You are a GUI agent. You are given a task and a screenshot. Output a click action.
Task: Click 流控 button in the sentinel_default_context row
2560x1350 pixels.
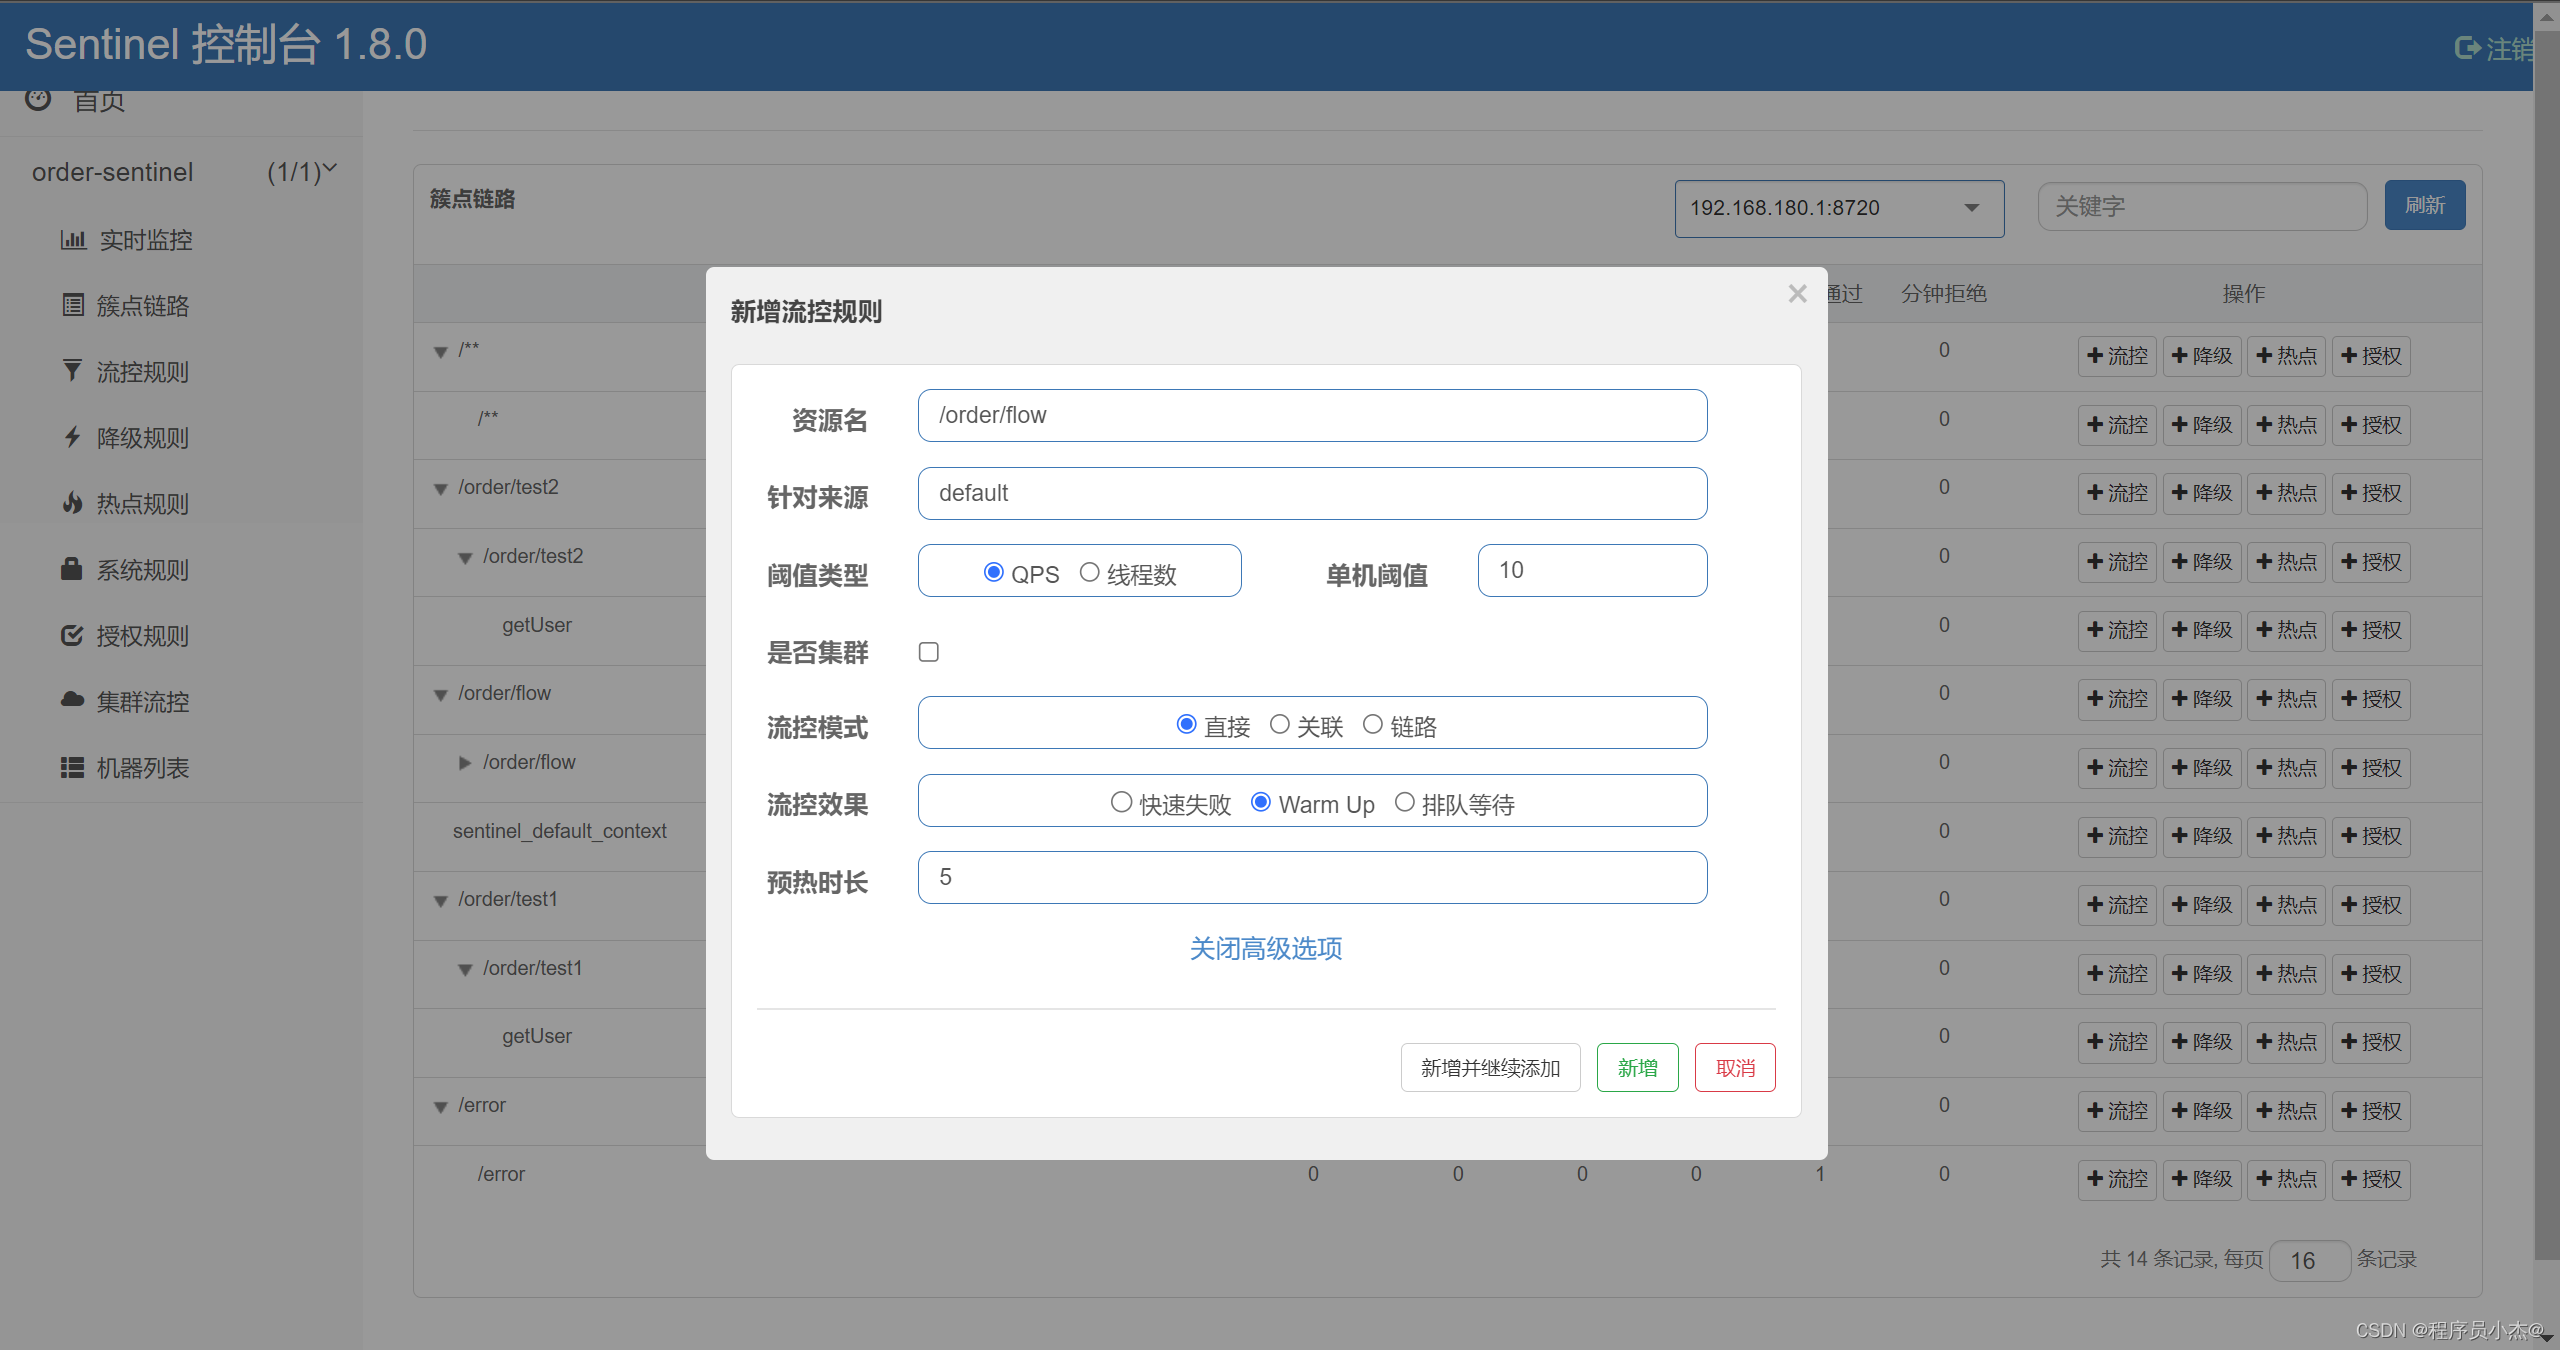2117,836
